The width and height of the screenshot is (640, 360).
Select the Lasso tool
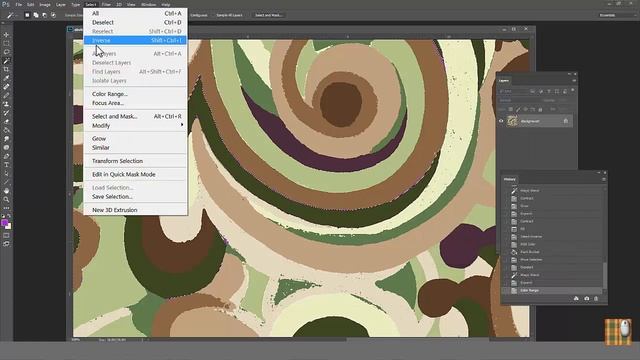pyautogui.click(x=6, y=52)
